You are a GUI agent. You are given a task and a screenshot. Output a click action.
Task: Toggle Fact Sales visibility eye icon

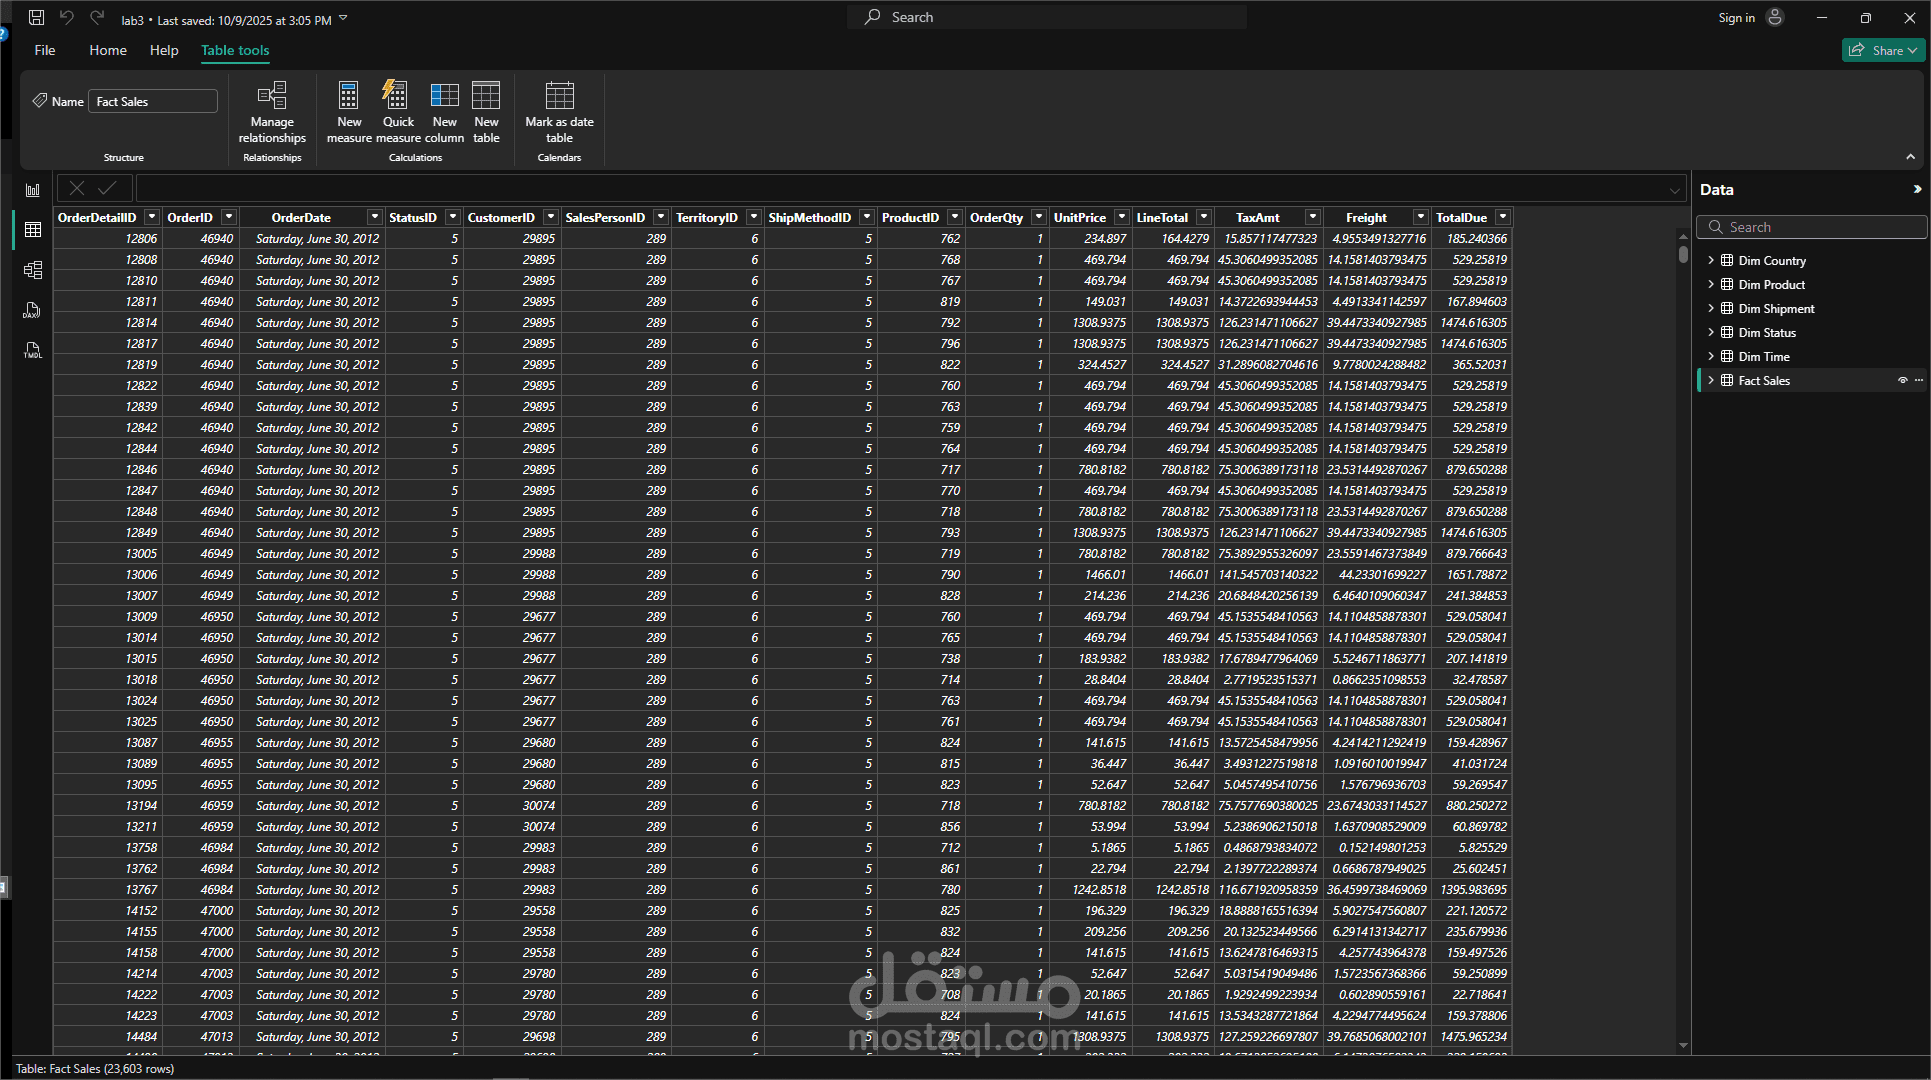click(x=1902, y=381)
